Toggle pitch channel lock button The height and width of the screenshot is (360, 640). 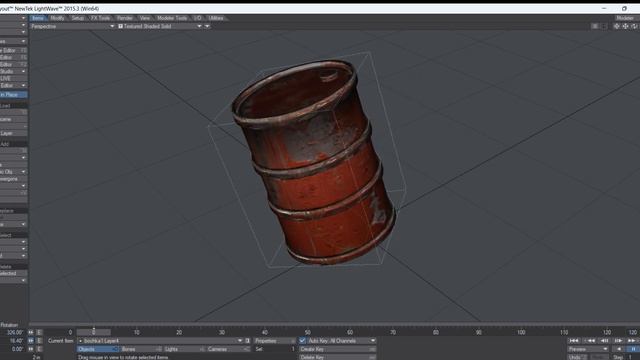(31, 341)
